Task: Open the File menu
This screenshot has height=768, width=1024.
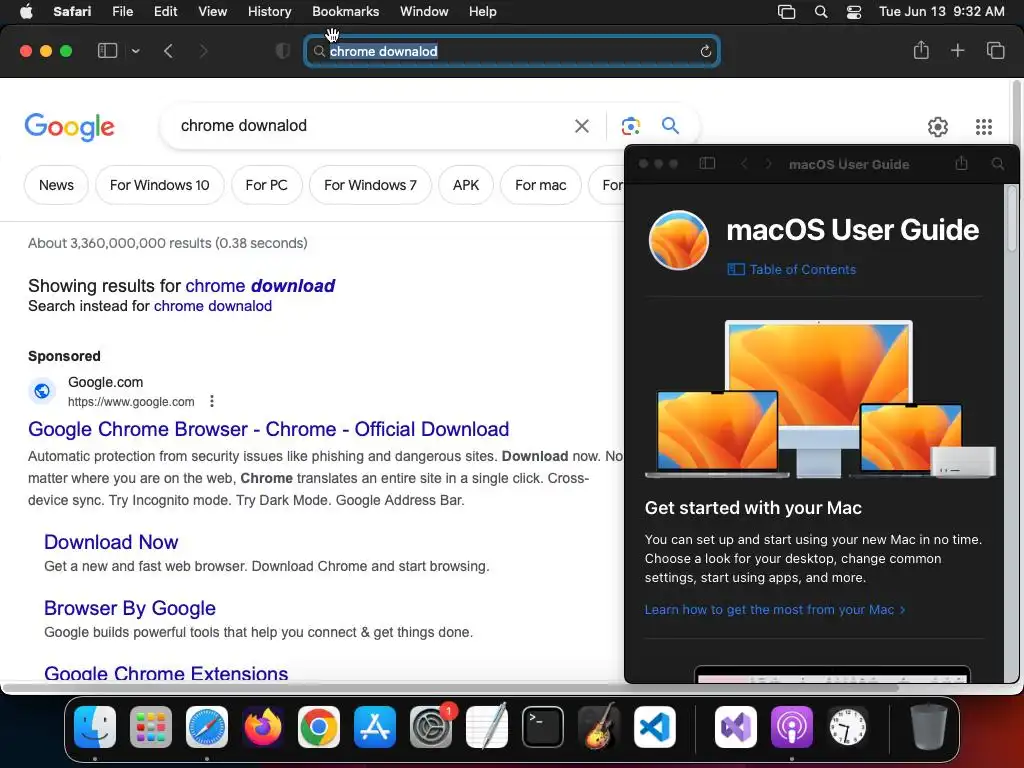Action: (123, 11)
